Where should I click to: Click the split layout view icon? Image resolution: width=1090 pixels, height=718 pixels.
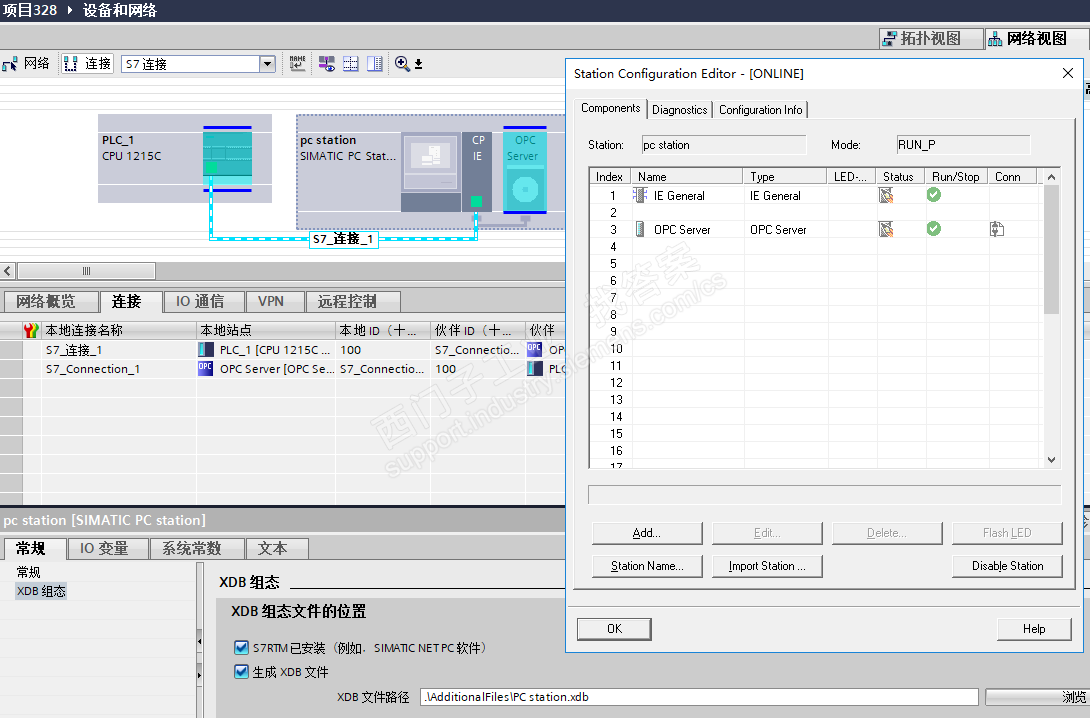click(x=375, y=63)
